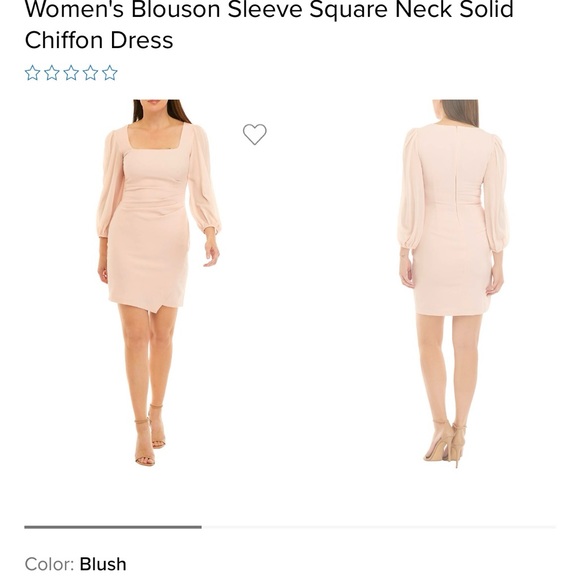Select the fifth rating star
580x580 pixels.
click(109, 73)
